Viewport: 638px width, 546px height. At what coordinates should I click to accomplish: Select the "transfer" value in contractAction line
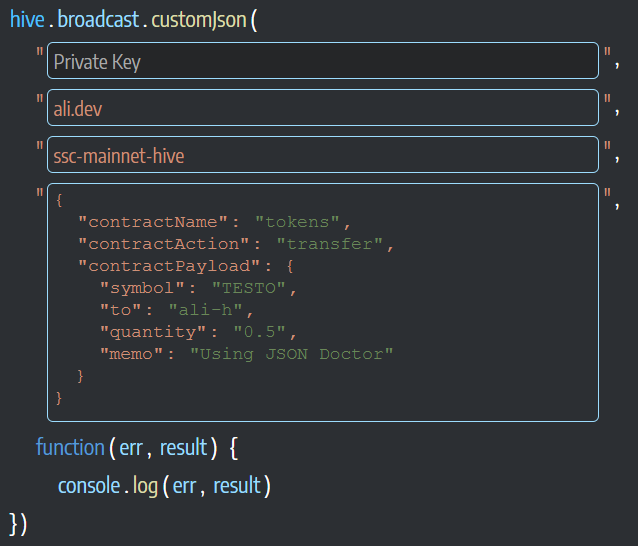point(330,244)
